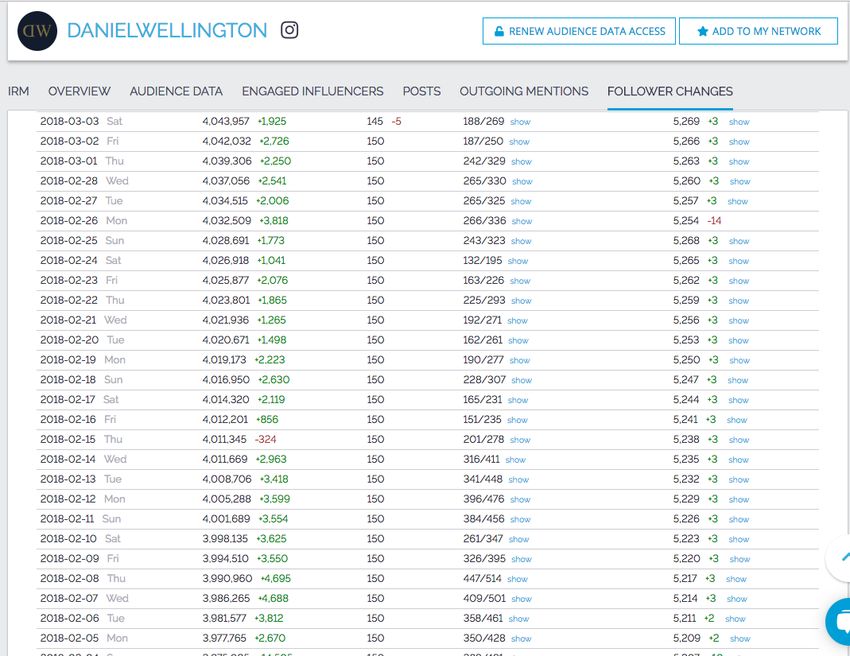This screenshot has height=656, width=850.
Task: Open the Instagram icon next to DANIELWELLINGTON
Action: coord(289,30)
